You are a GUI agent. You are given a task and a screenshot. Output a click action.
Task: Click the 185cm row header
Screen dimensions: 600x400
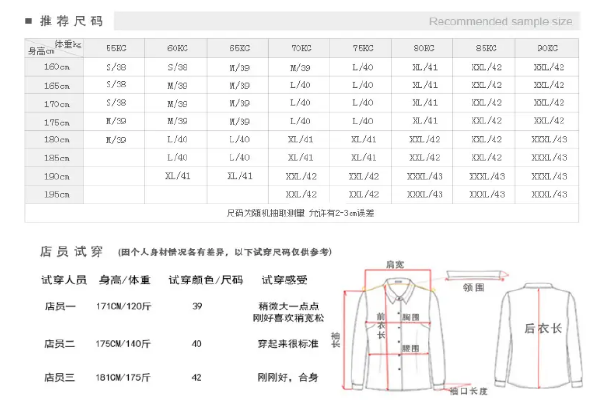pos(54,158)
